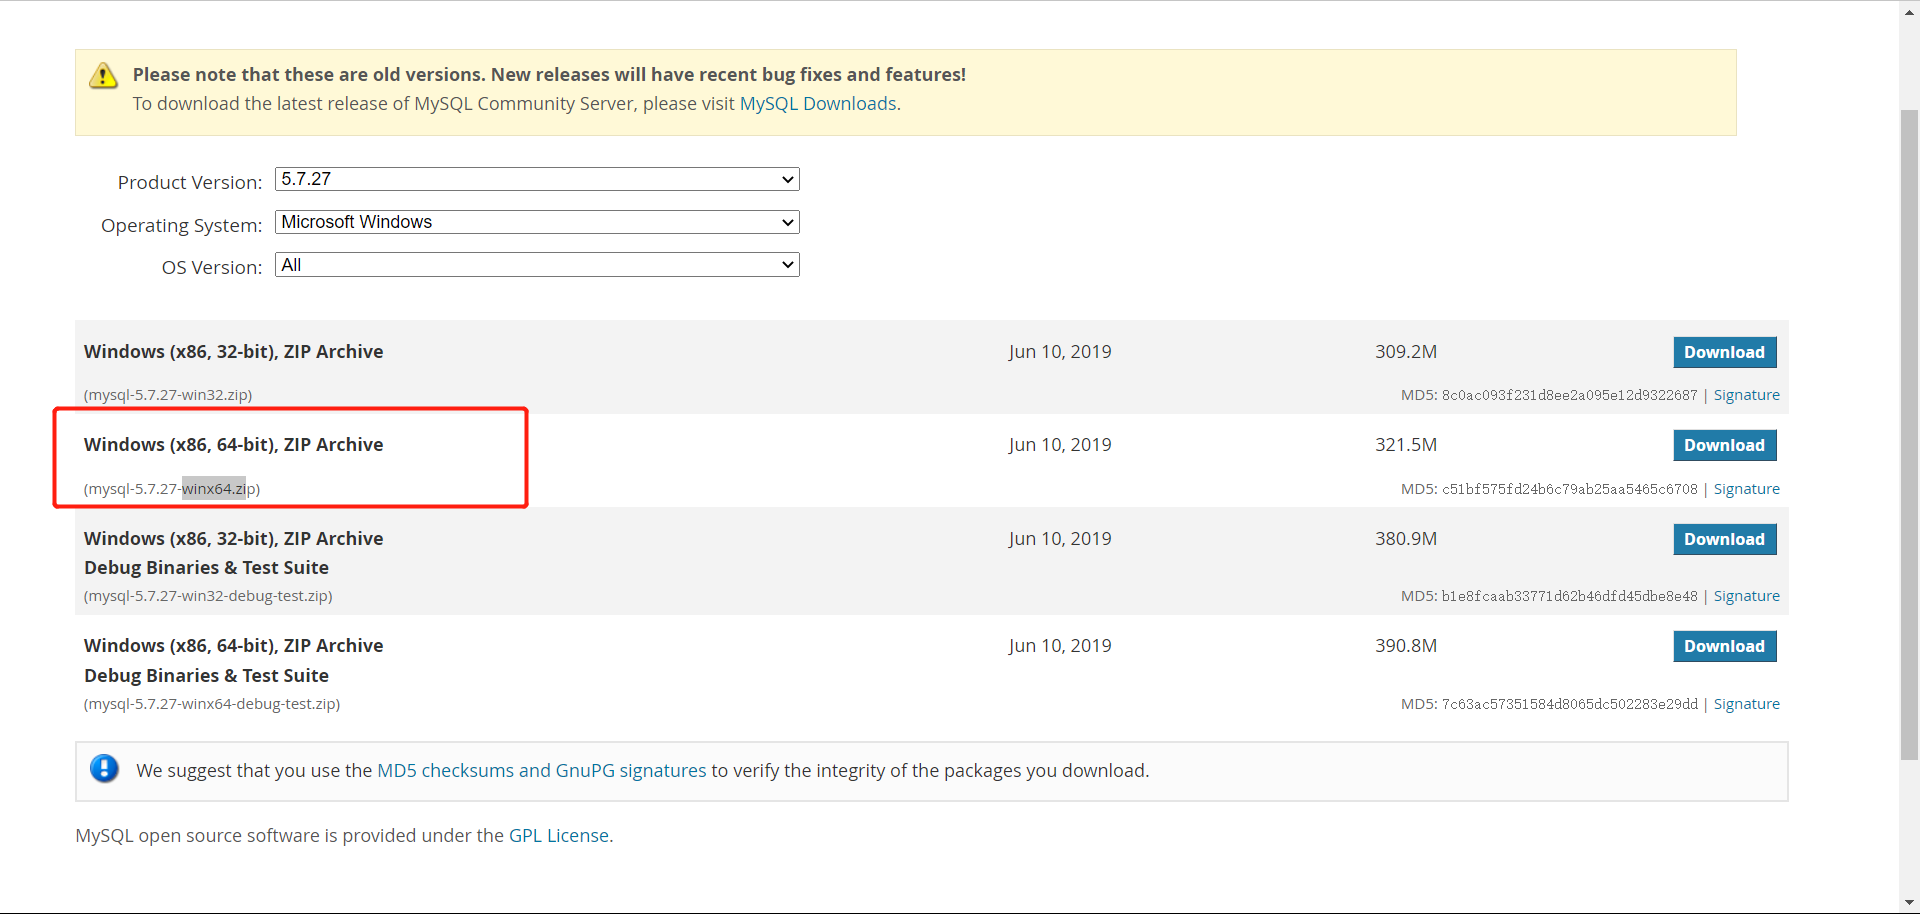
Task: Click the Product Version label
Action: tap(190, 182)
